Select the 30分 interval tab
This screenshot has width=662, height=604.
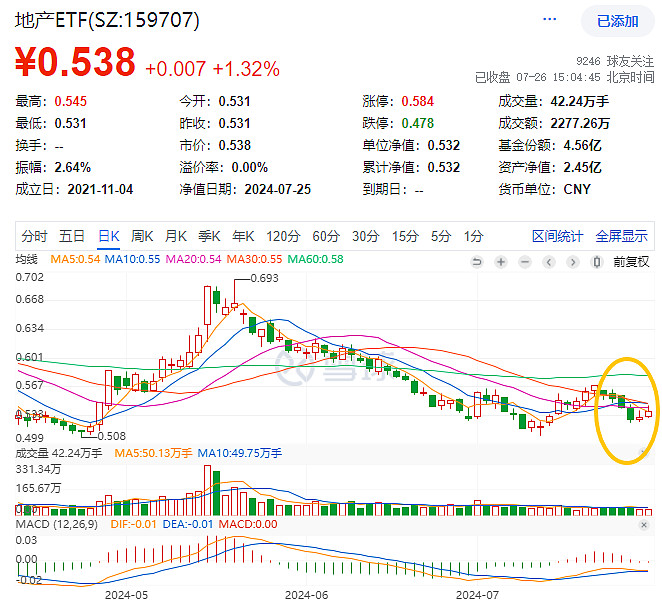(366, 236)
